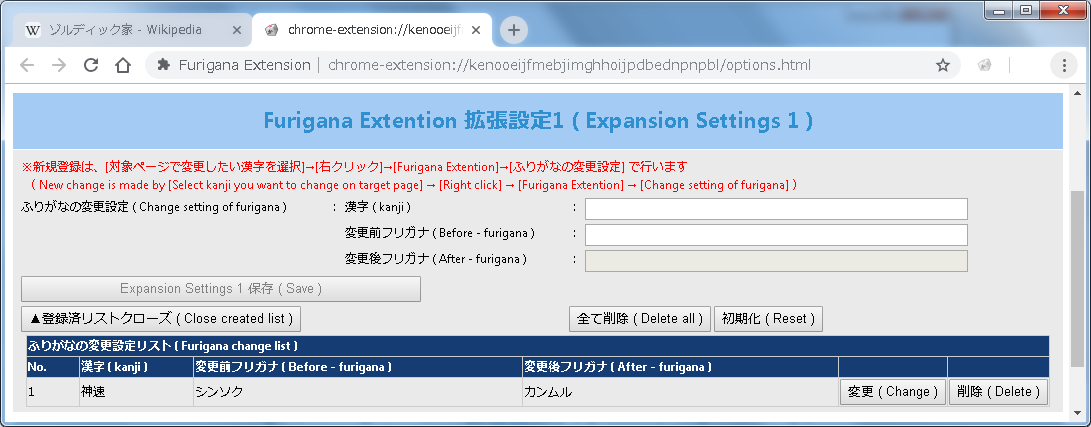1091x427 pixels.
Task: Click the red ※新規登録は instruction line
Action: [x=355, y=167]
